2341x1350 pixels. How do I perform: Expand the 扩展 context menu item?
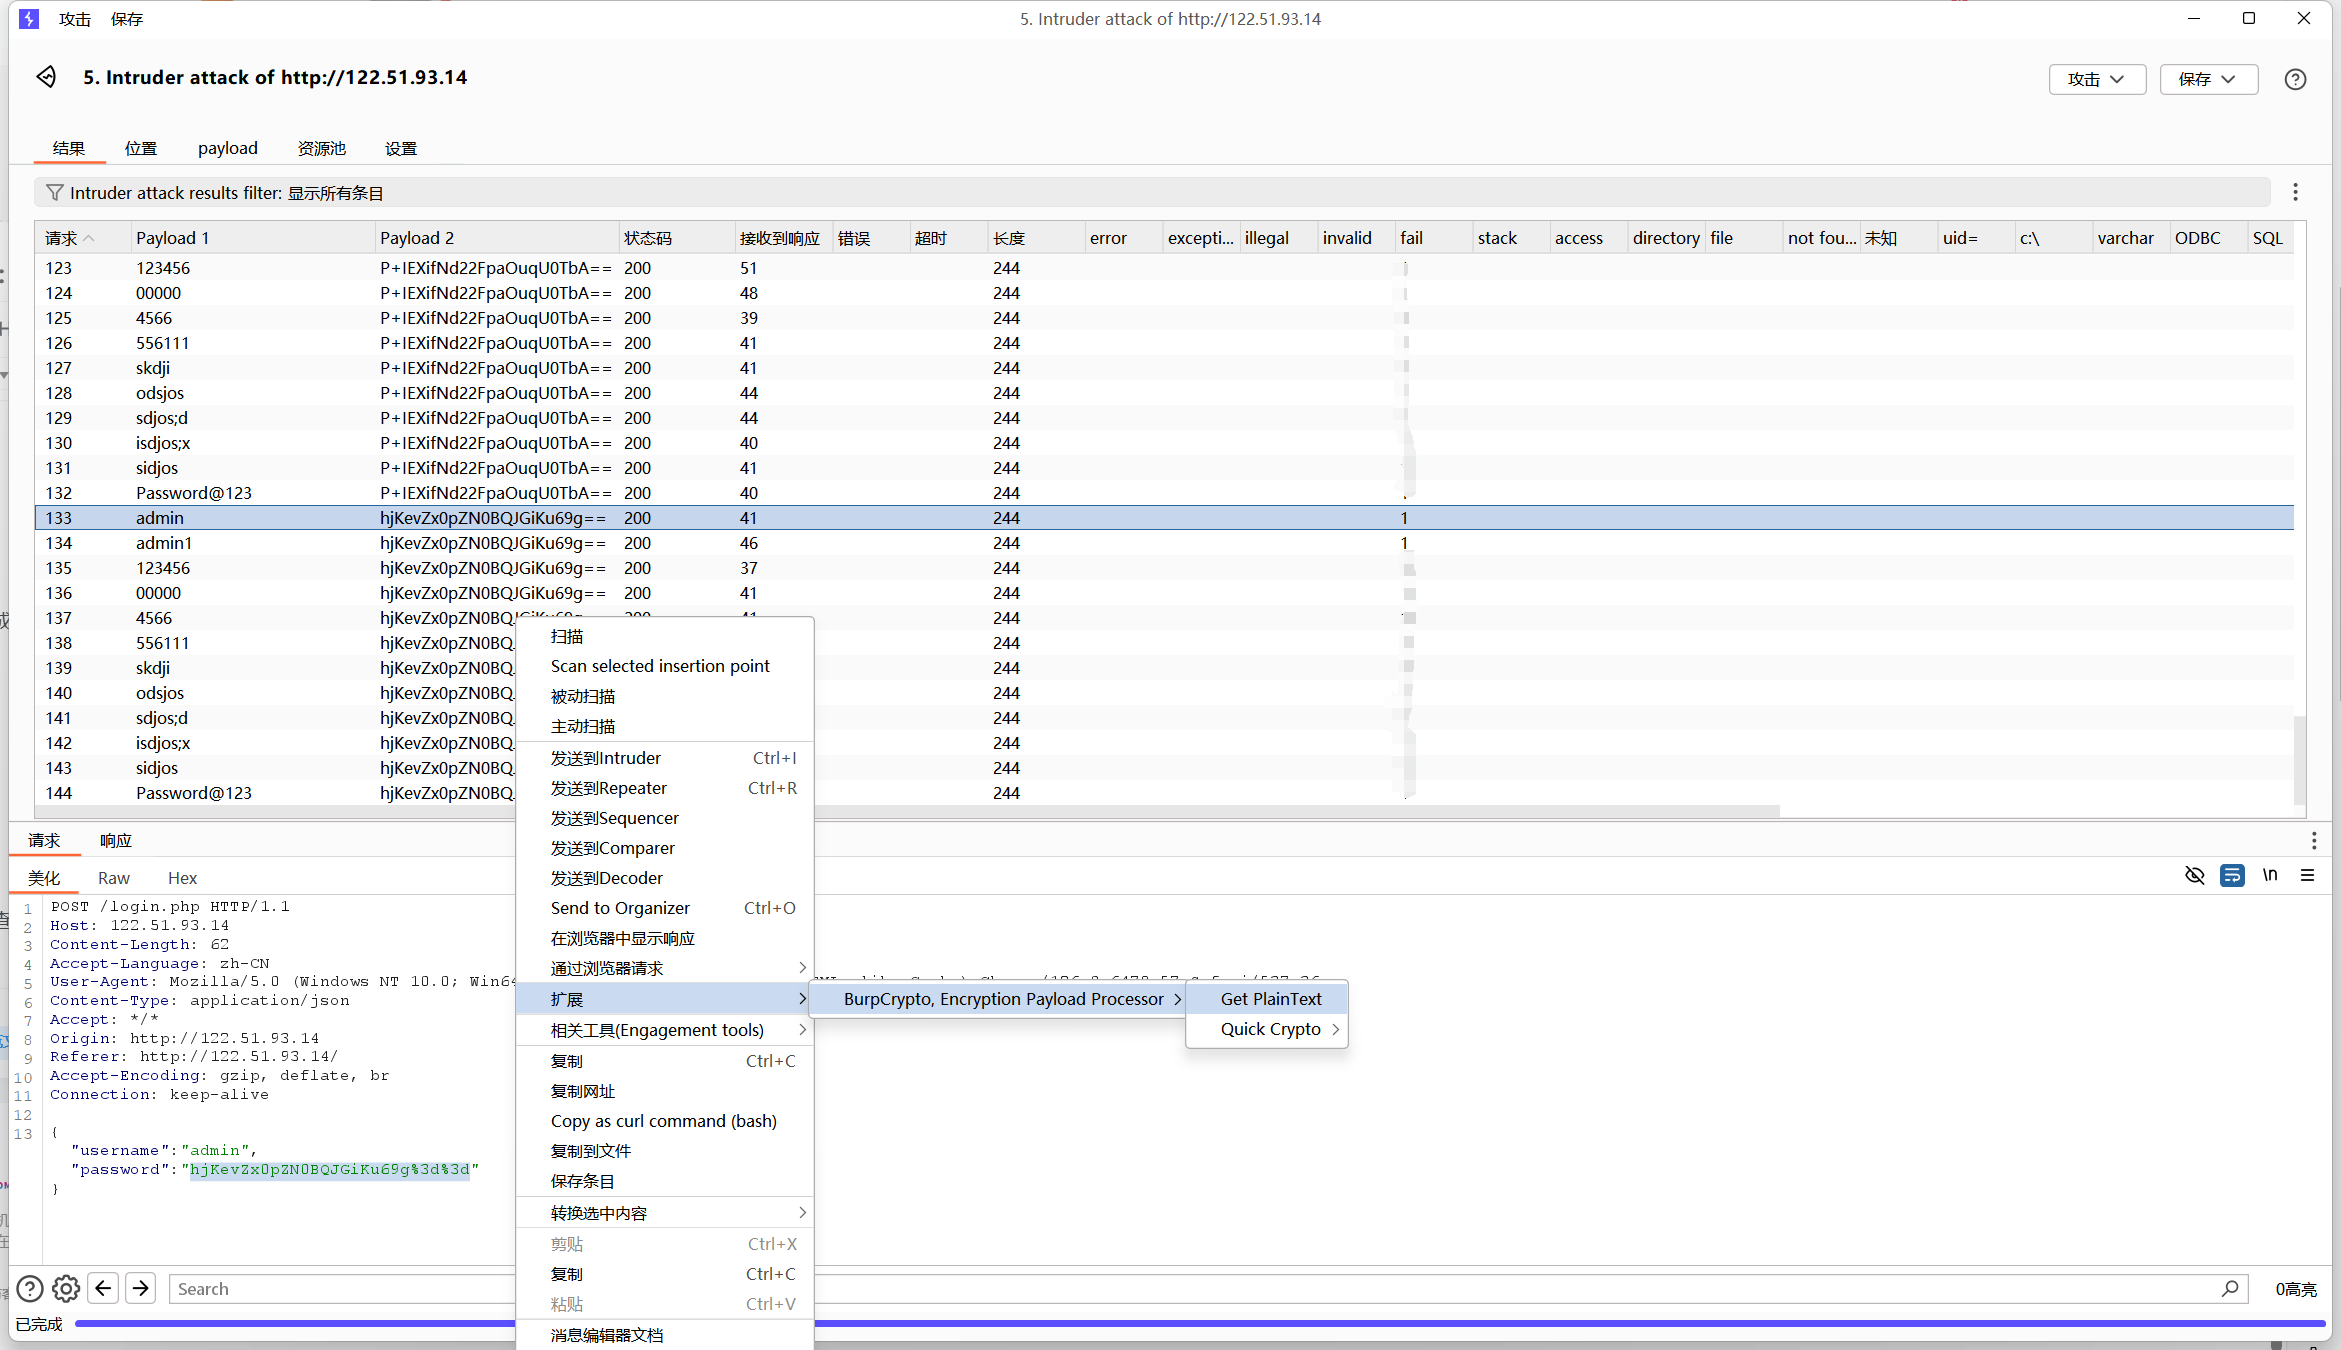(x=665, y=998)
